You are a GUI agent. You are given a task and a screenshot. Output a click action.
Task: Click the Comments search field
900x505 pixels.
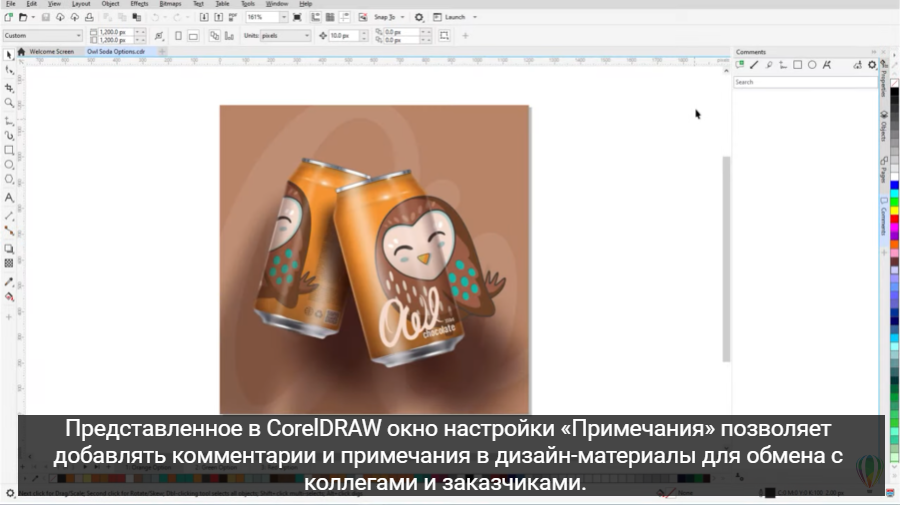coord(805,82)
